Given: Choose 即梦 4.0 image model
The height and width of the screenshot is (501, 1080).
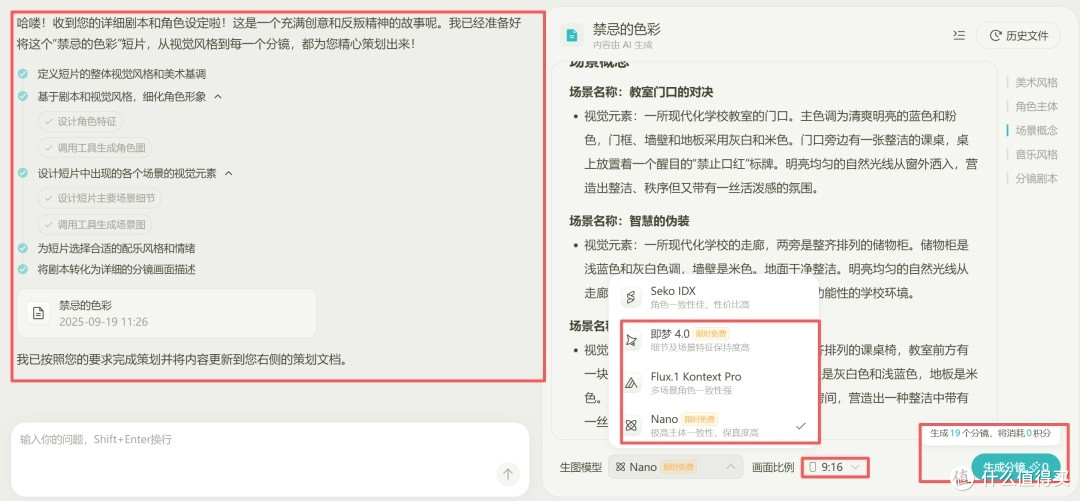Looking at the screenshot, I should [x=714, y=340].
